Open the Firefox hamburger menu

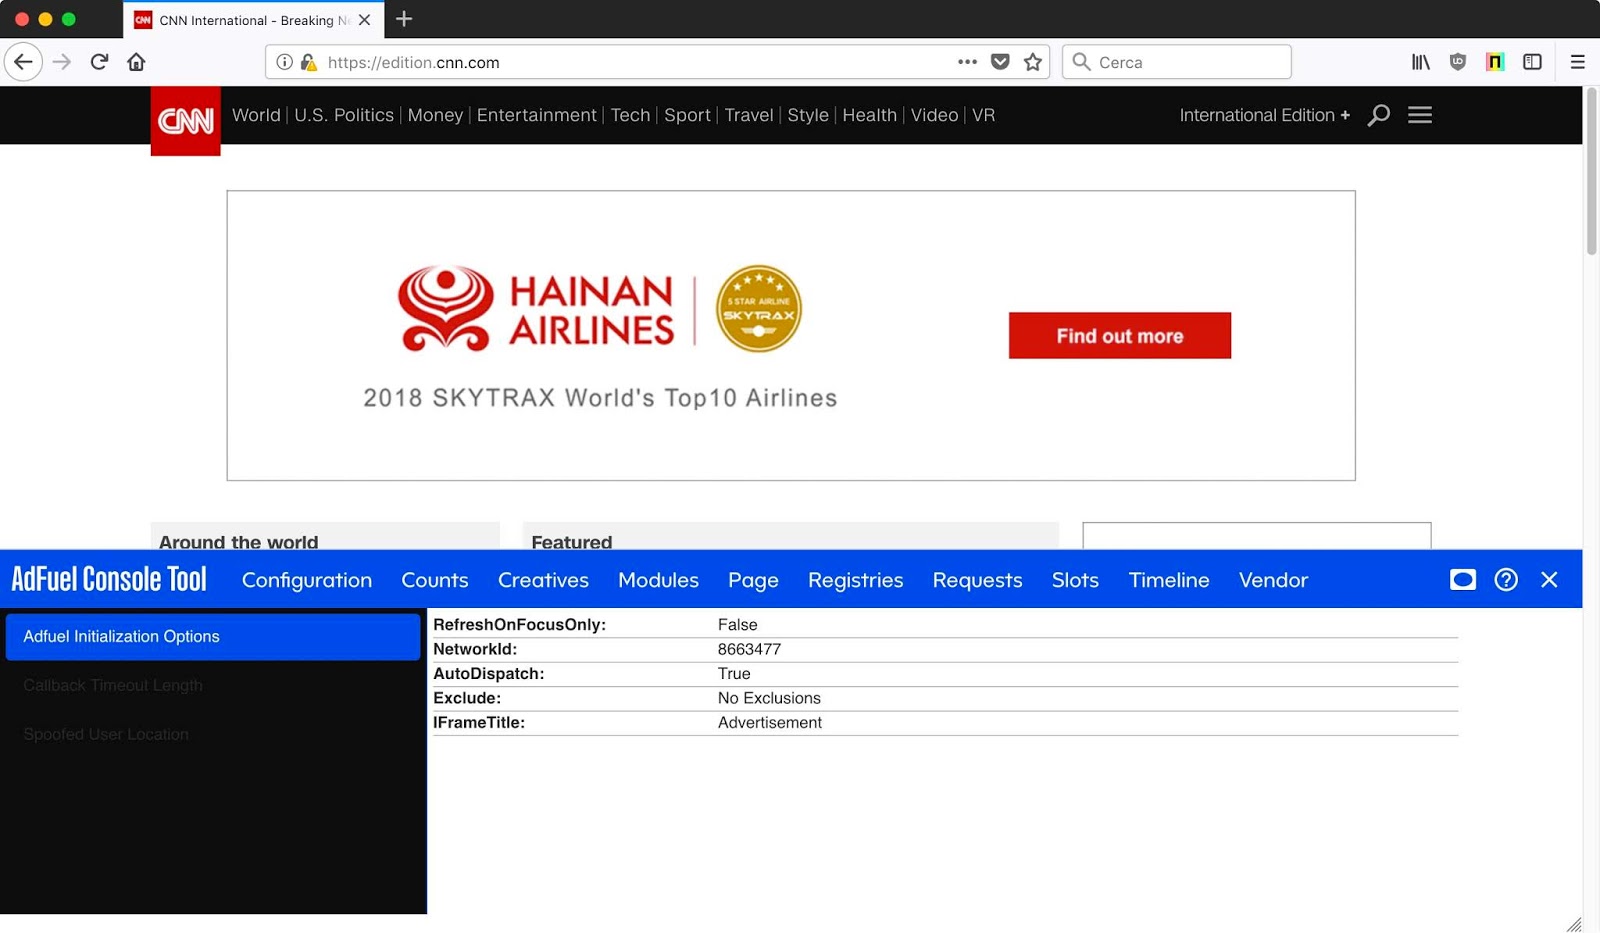[1578, 62]
